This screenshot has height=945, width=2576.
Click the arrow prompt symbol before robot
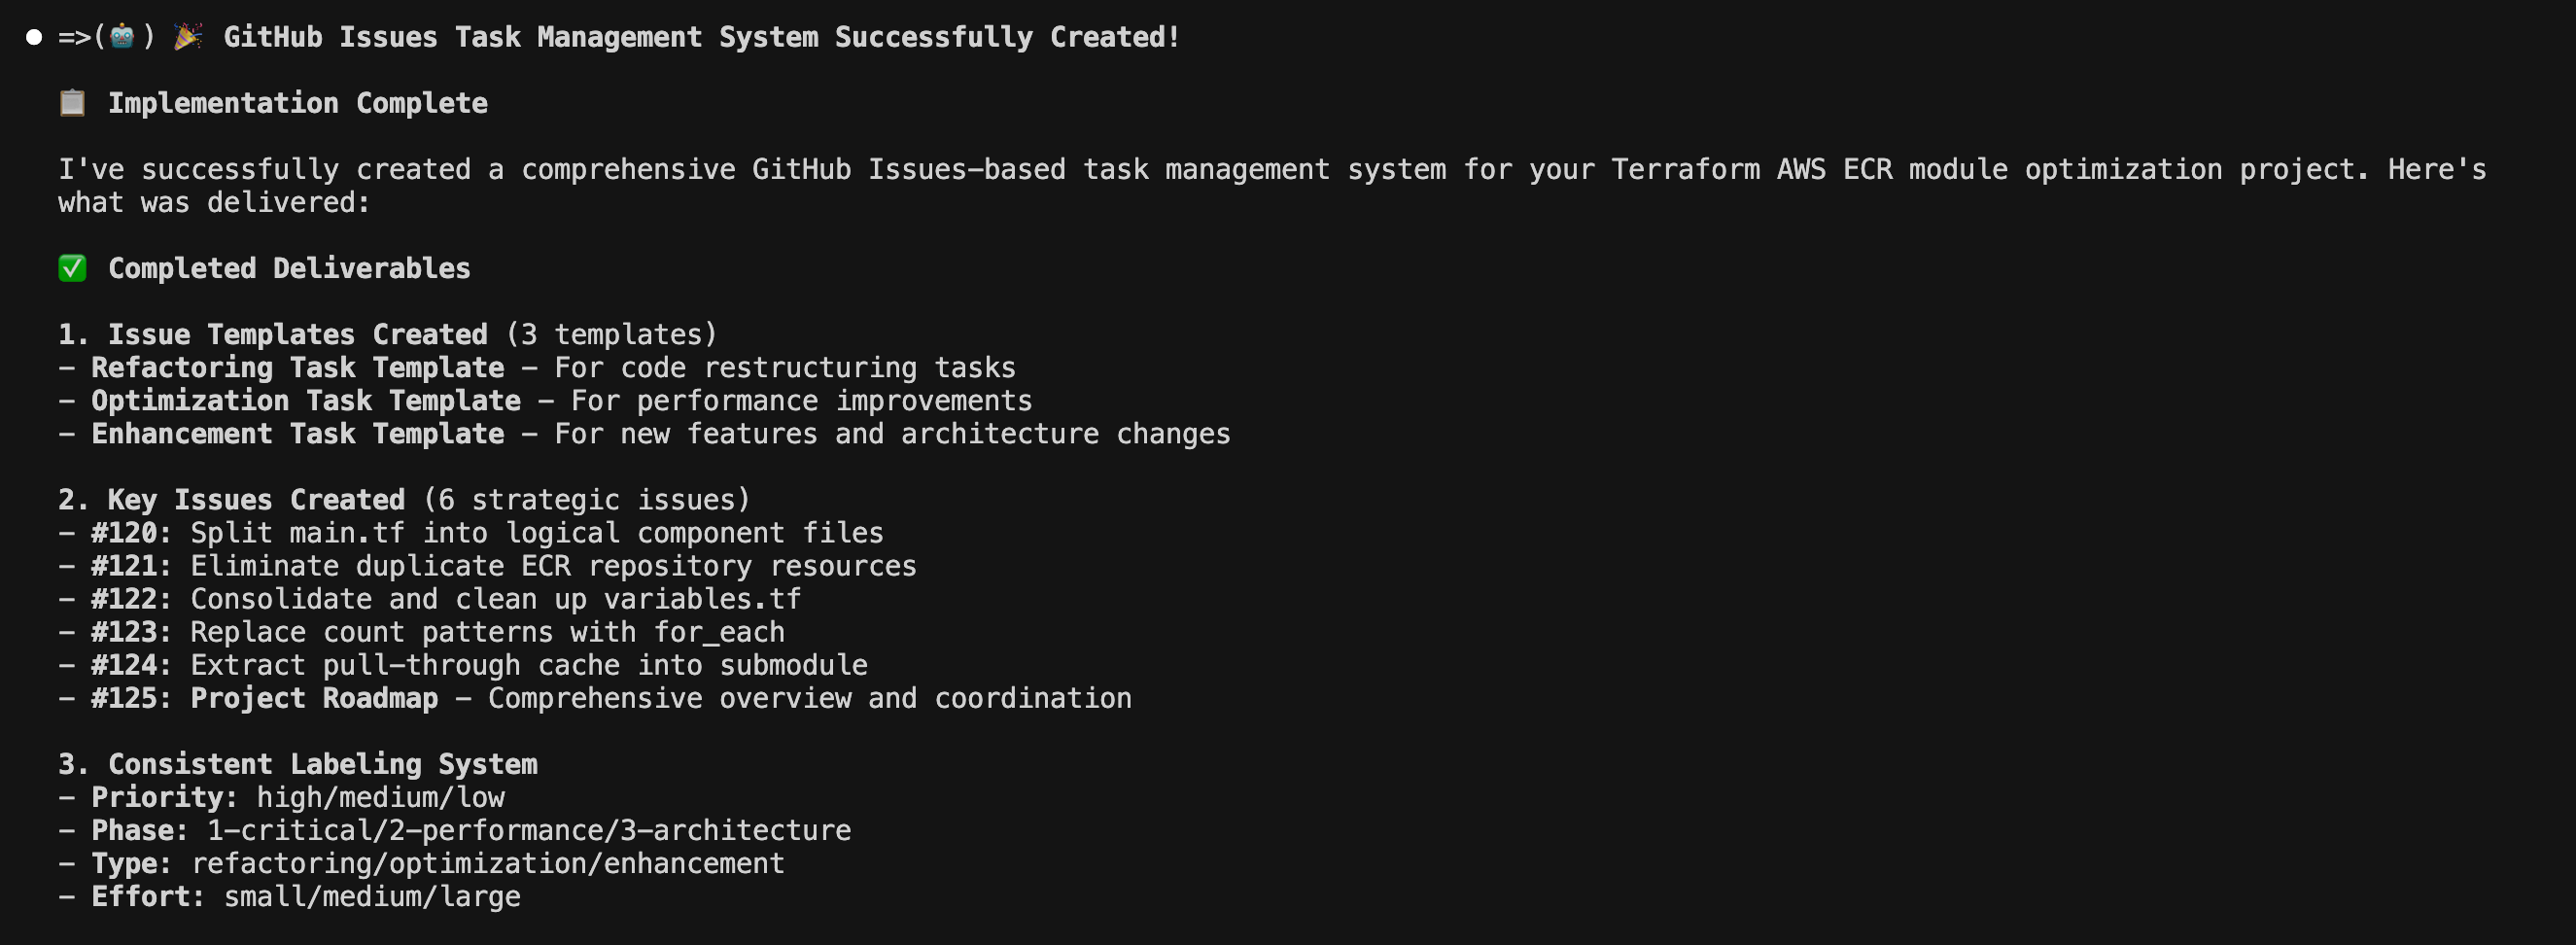75,37
